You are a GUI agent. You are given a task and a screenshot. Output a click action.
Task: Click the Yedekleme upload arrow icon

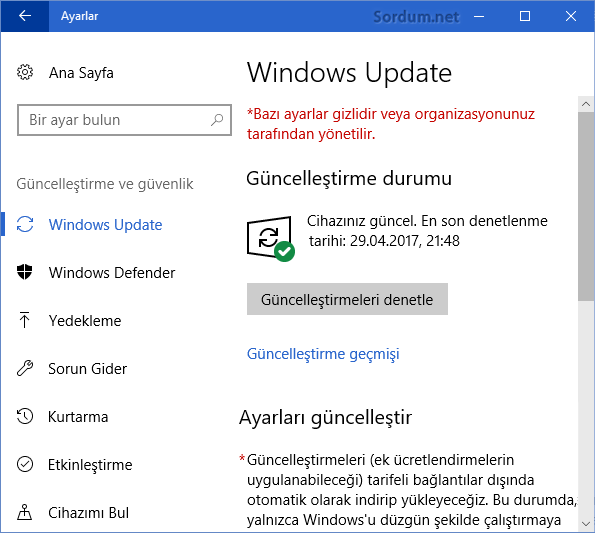(x=25, y=320)
